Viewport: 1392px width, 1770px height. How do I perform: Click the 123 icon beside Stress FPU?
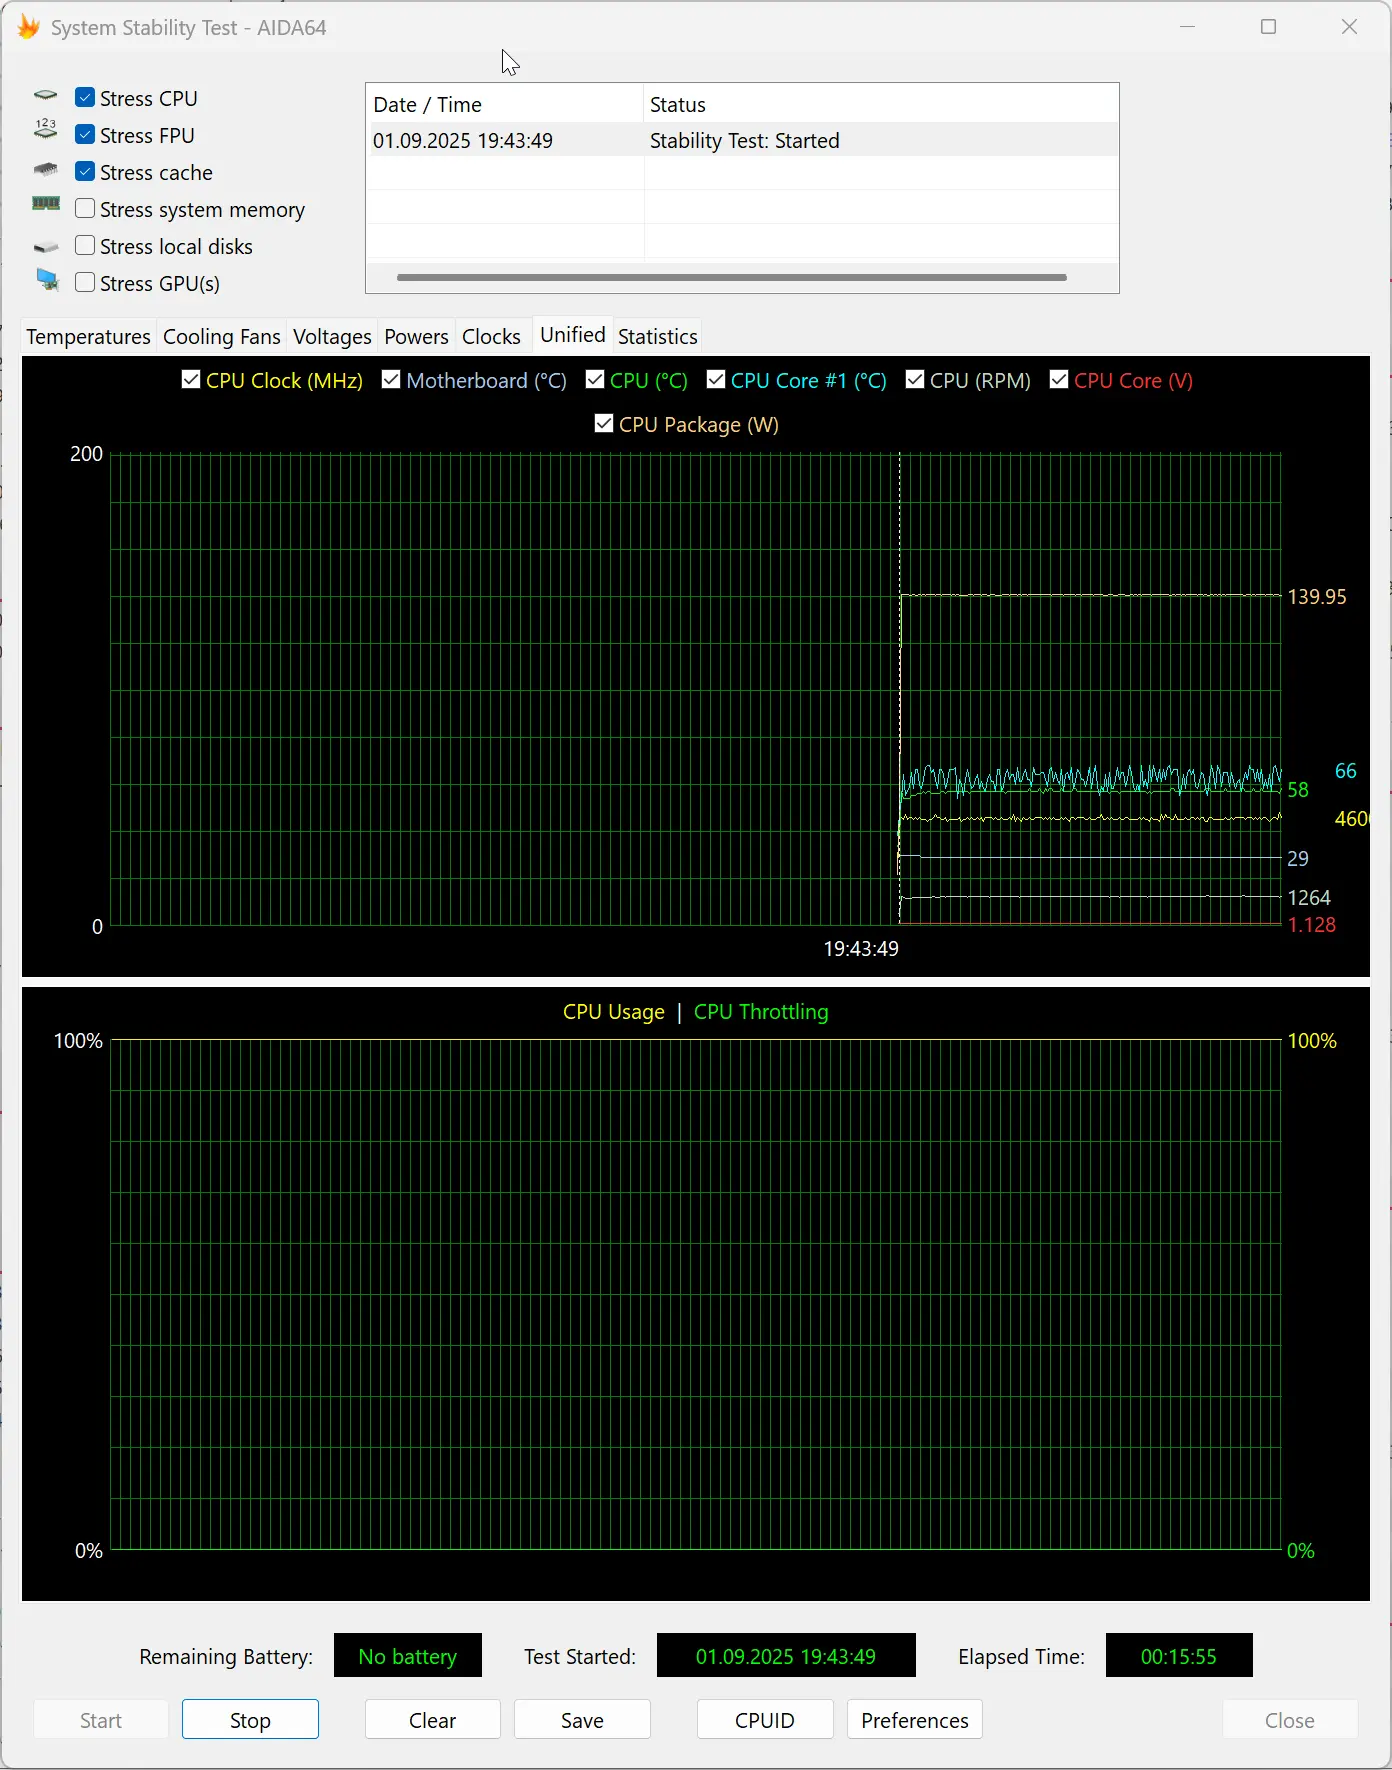point(46,129)
